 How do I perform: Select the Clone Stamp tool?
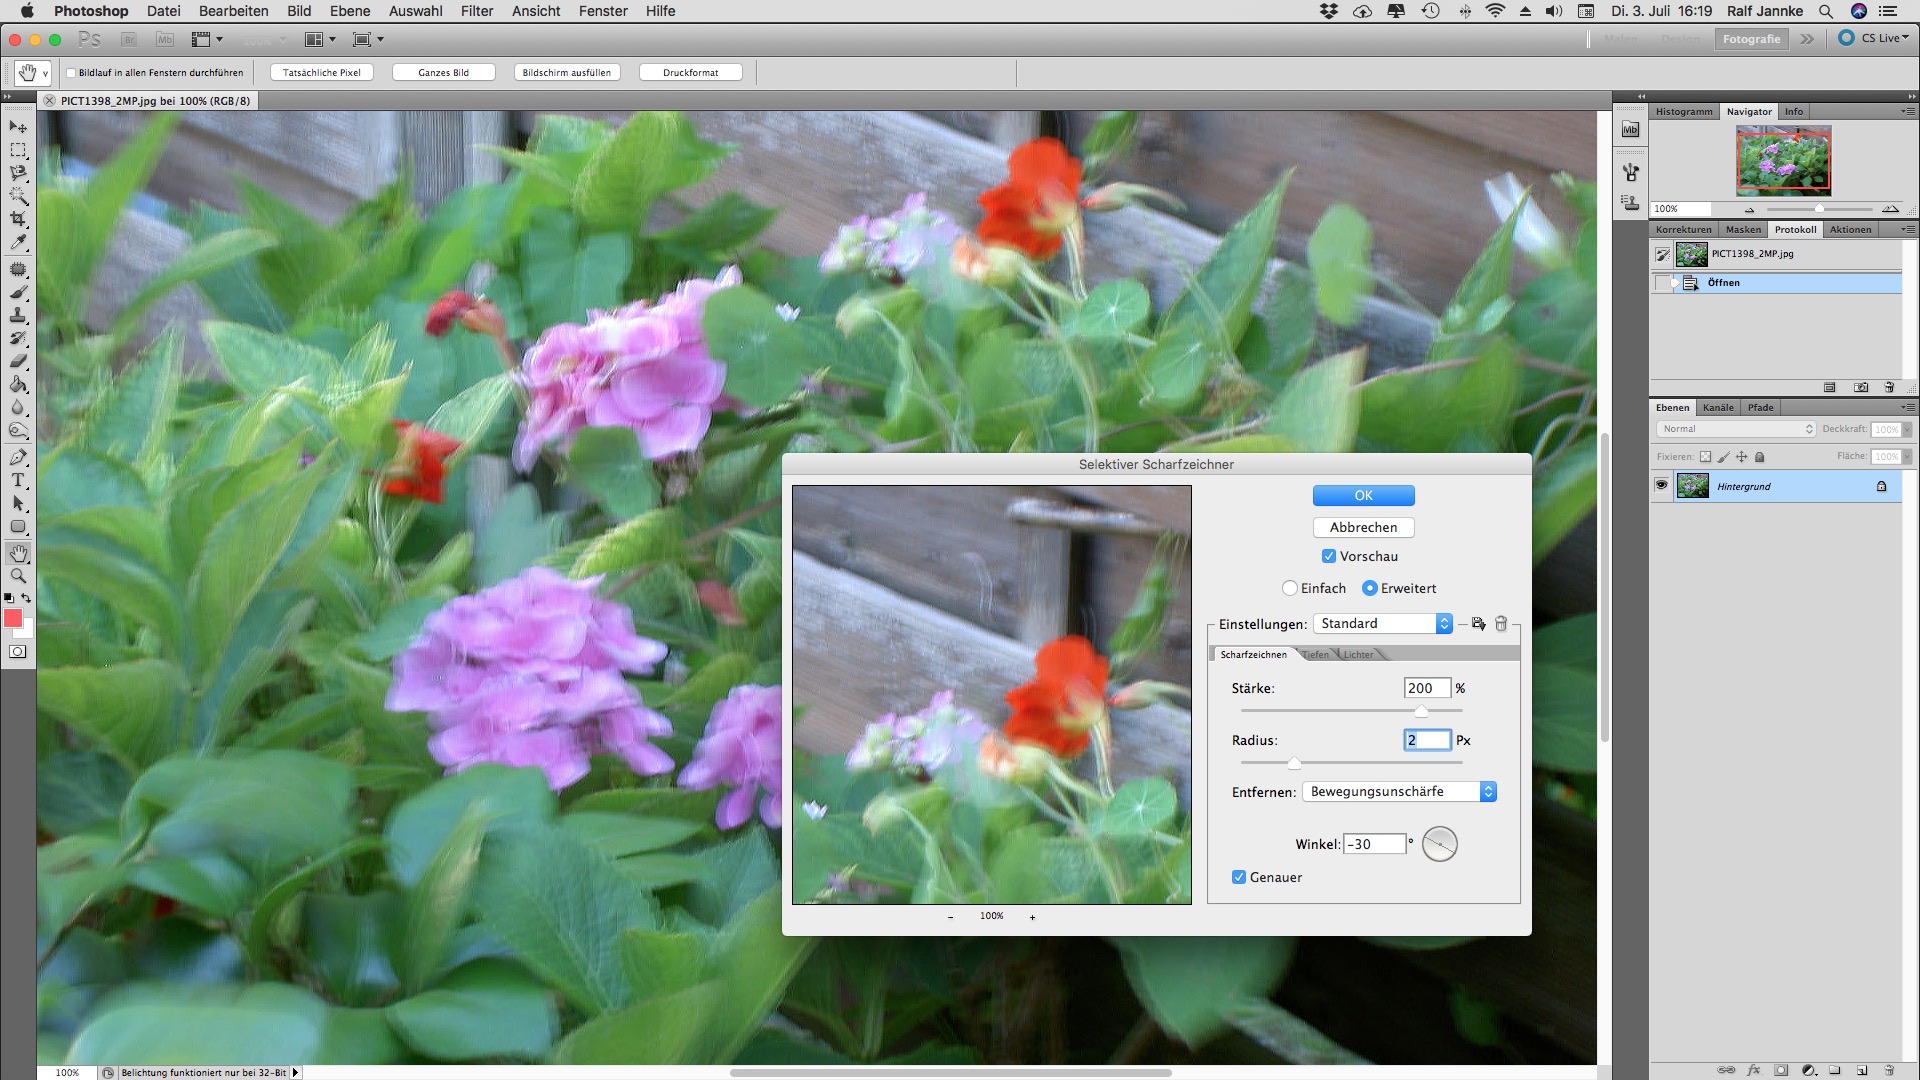tap(18, 316)
